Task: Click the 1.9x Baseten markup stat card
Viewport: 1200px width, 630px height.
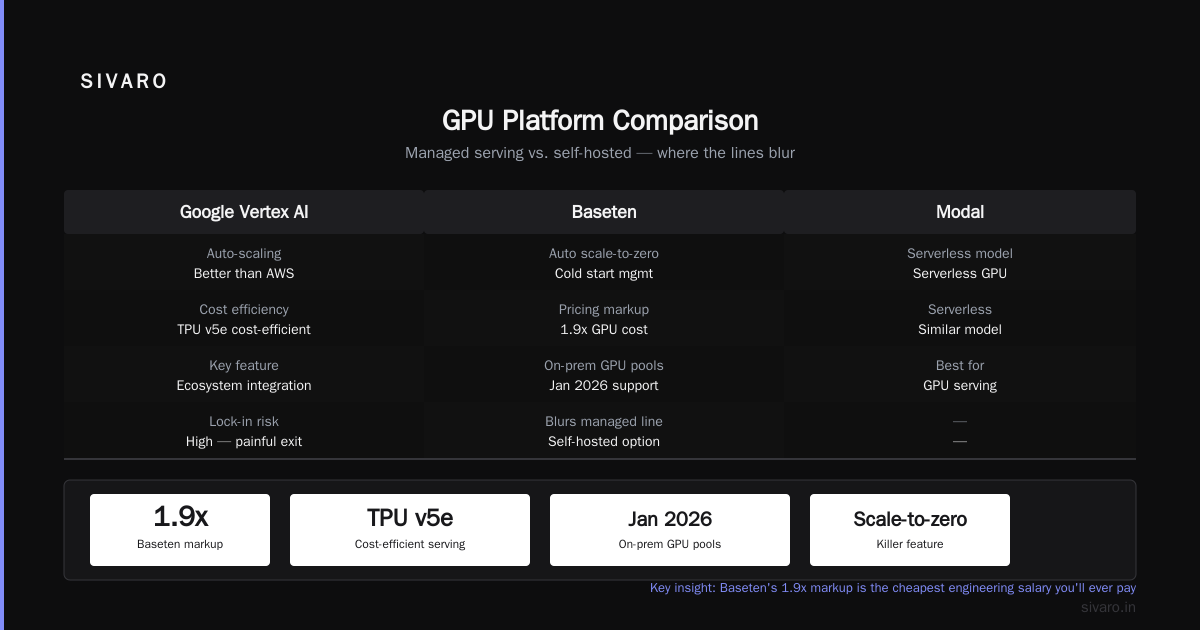Action: tap(180, 530)
